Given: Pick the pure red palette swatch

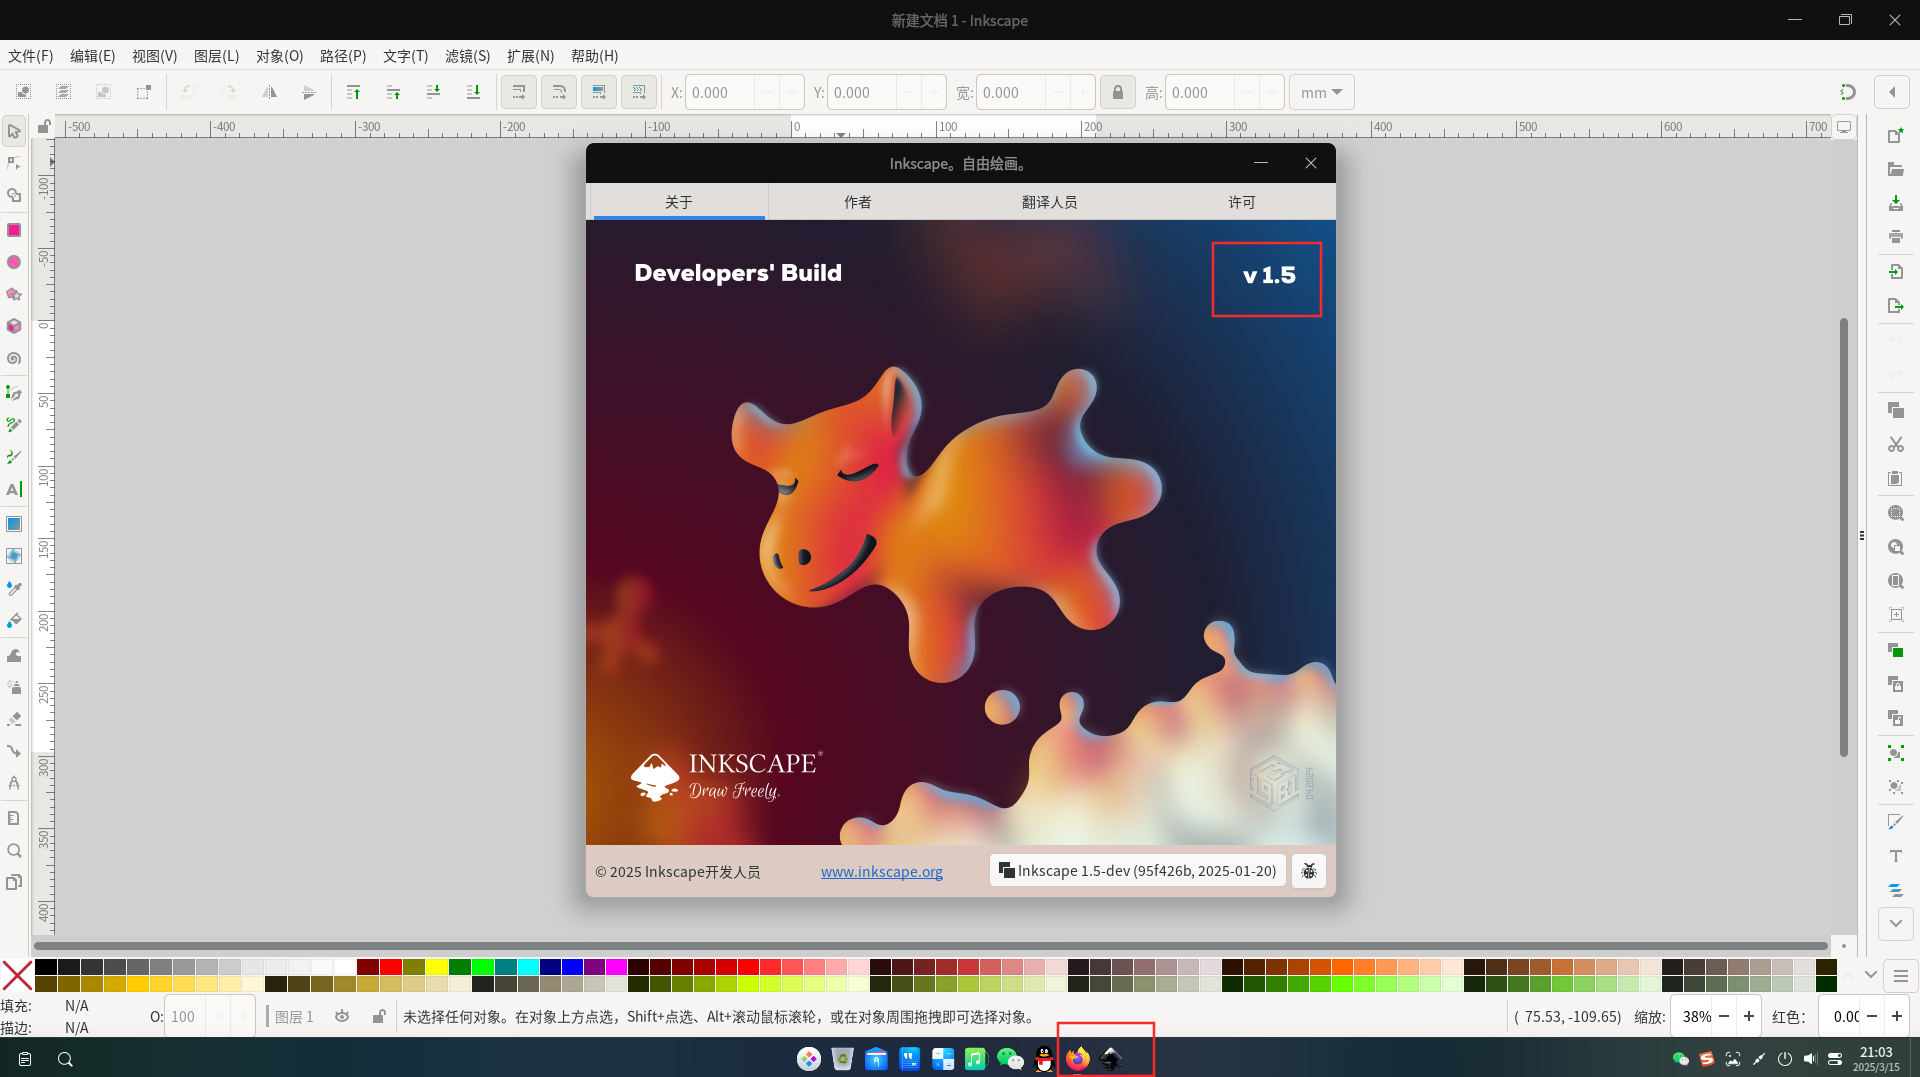Looking at the screenshot, I should [391, 967].
